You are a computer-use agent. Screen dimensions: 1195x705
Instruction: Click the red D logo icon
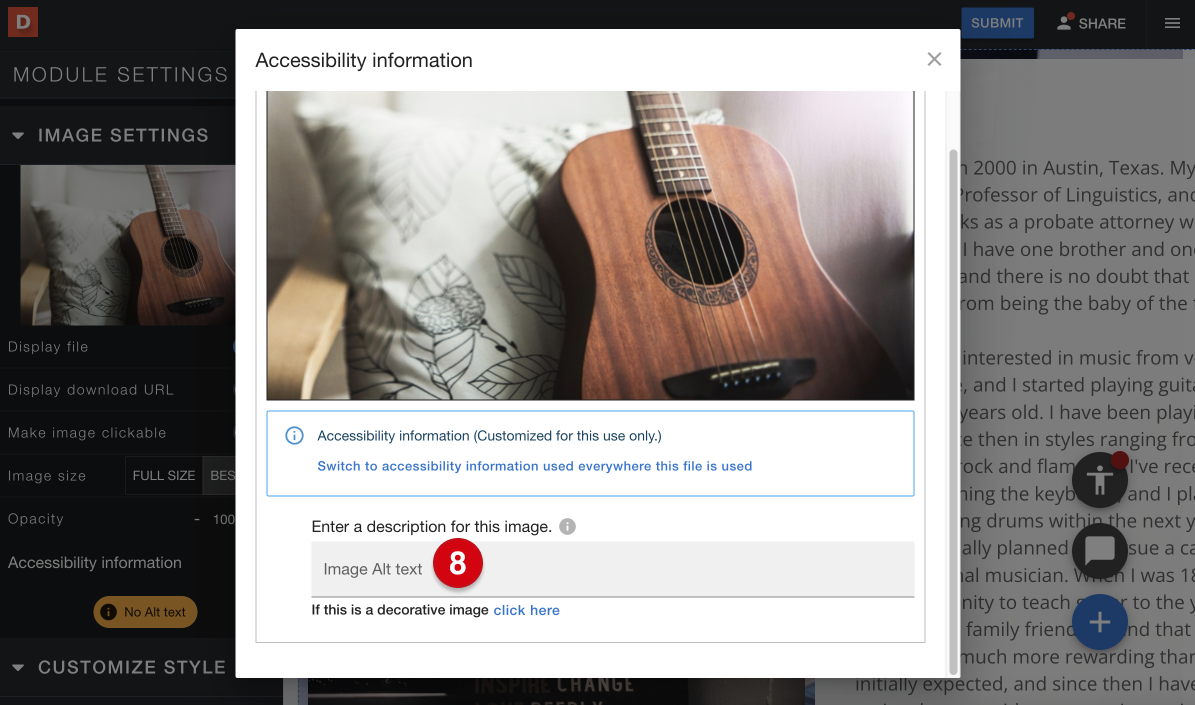(x=23, y=22)
